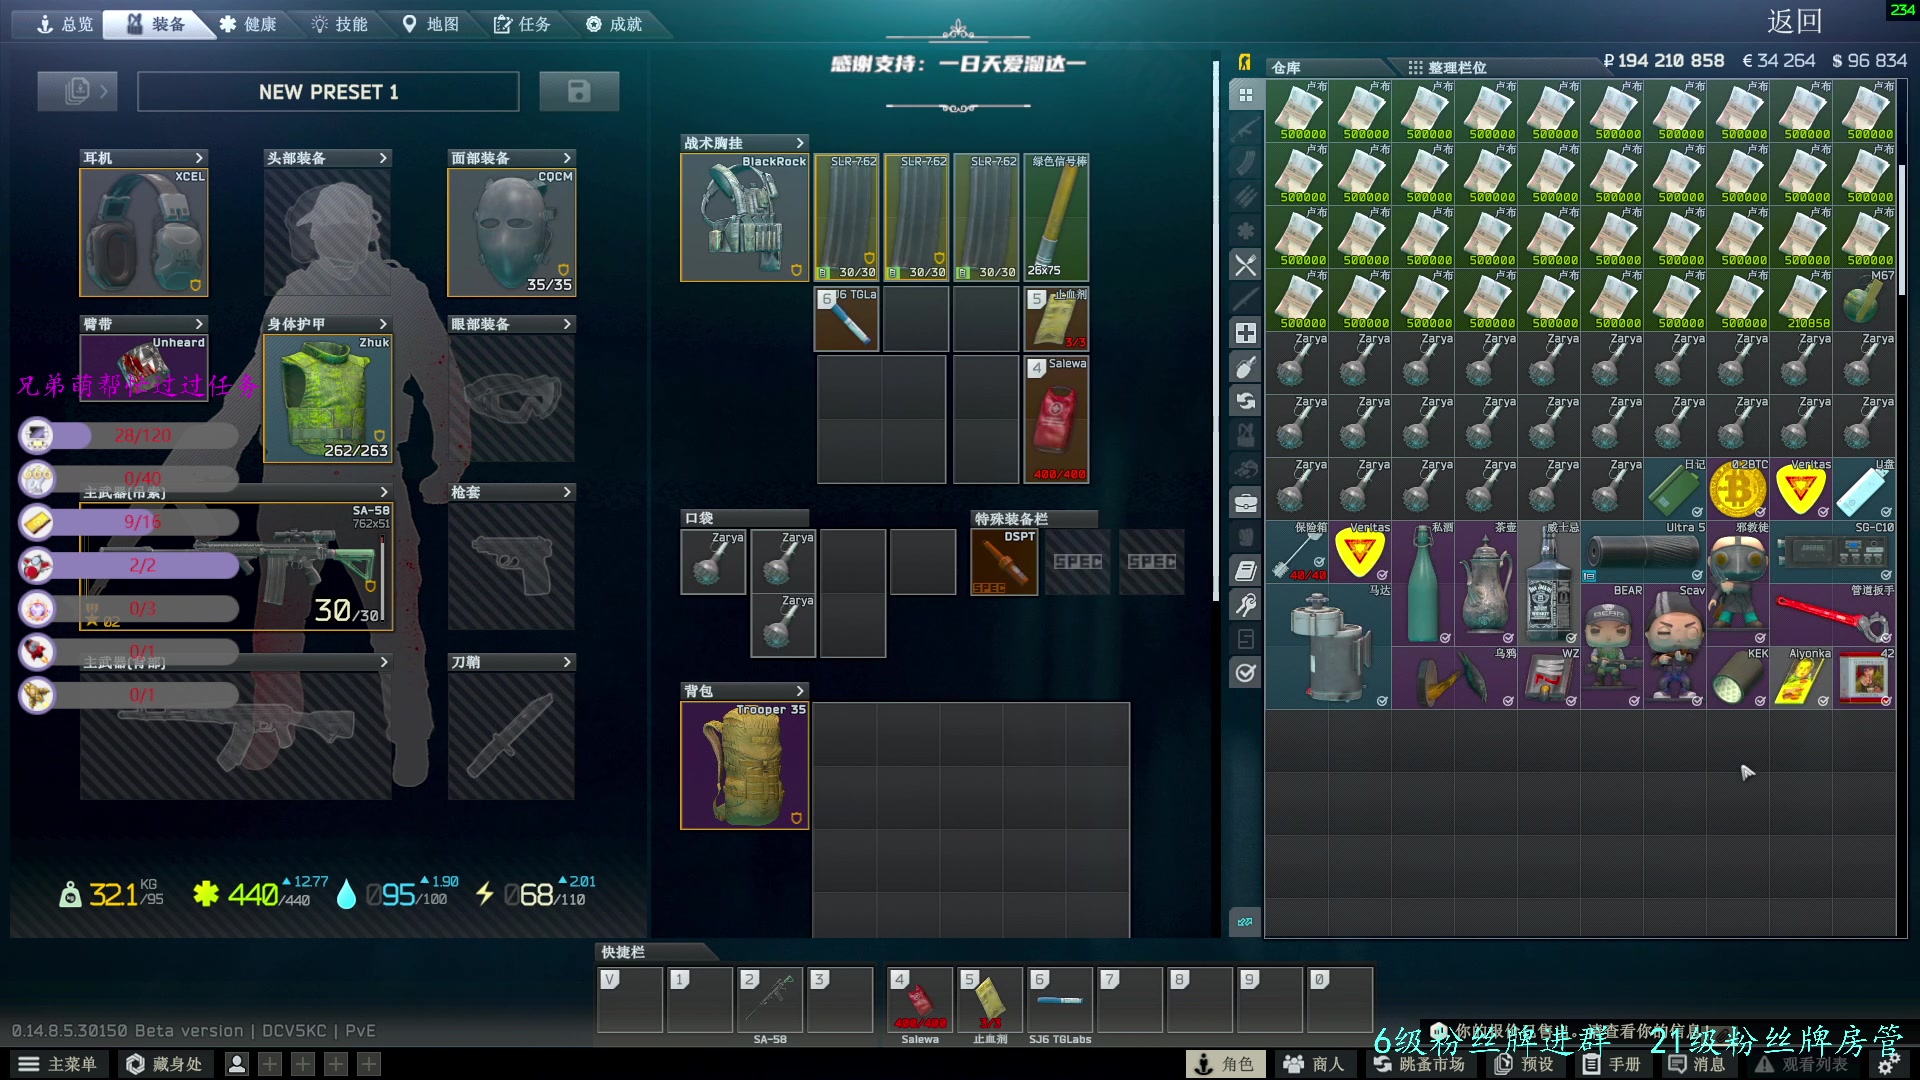
Task: Open the 健康 health tab
Action: (248, 24)
